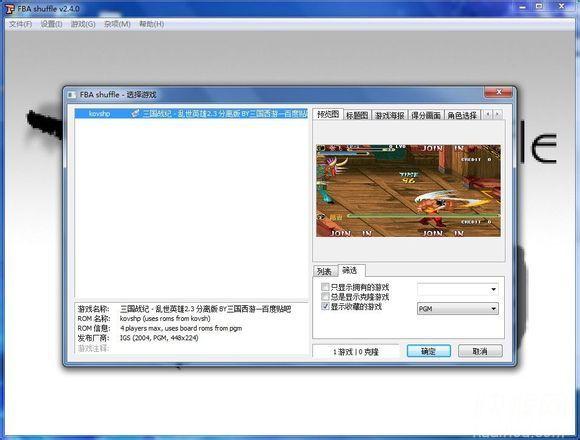
Task: Click the right tab-scroll arrow of preview tabs
Action: (x=498, y=114)
